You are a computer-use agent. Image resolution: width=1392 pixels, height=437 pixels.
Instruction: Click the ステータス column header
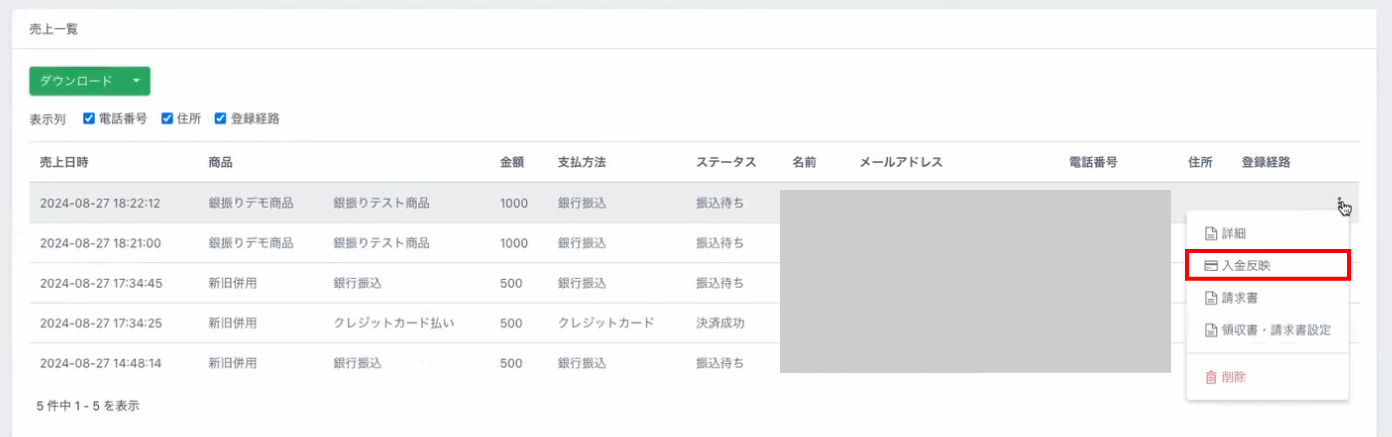point(726,162)
